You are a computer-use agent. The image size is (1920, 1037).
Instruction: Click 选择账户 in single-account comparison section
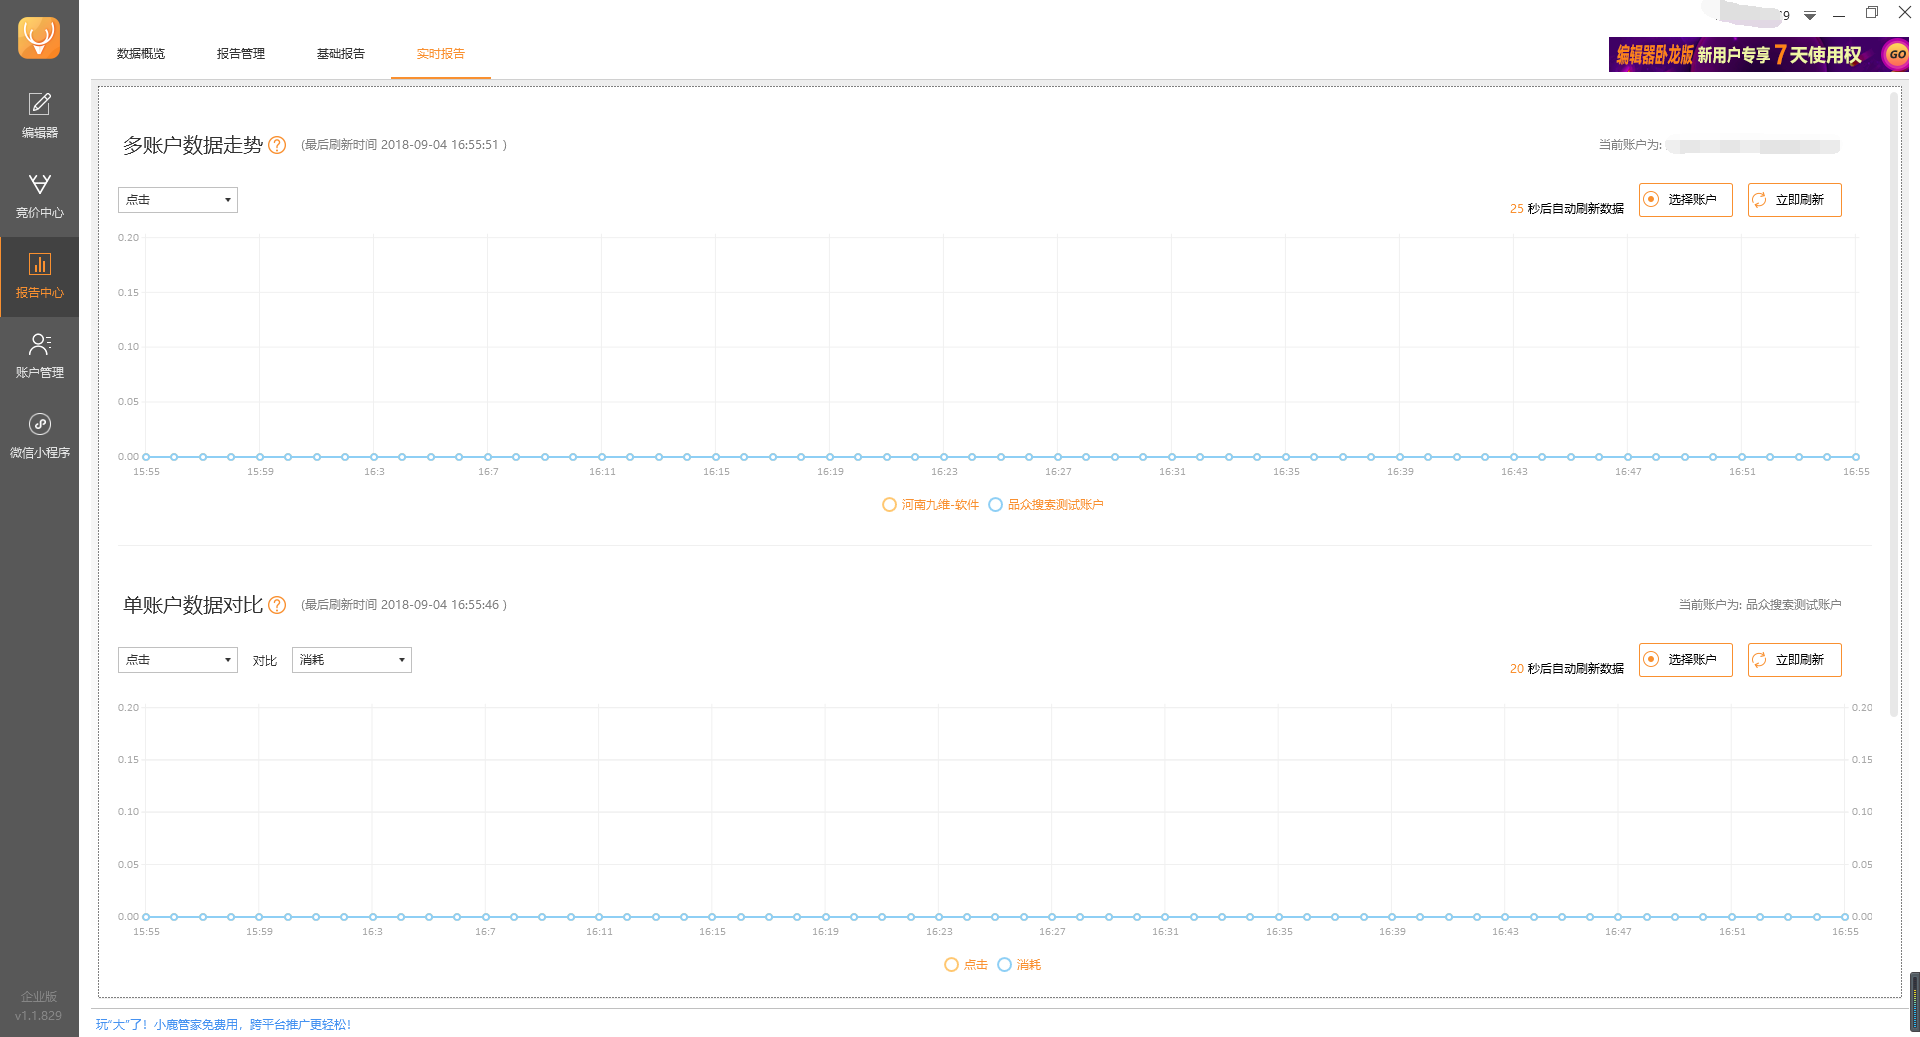(1686, 660)
